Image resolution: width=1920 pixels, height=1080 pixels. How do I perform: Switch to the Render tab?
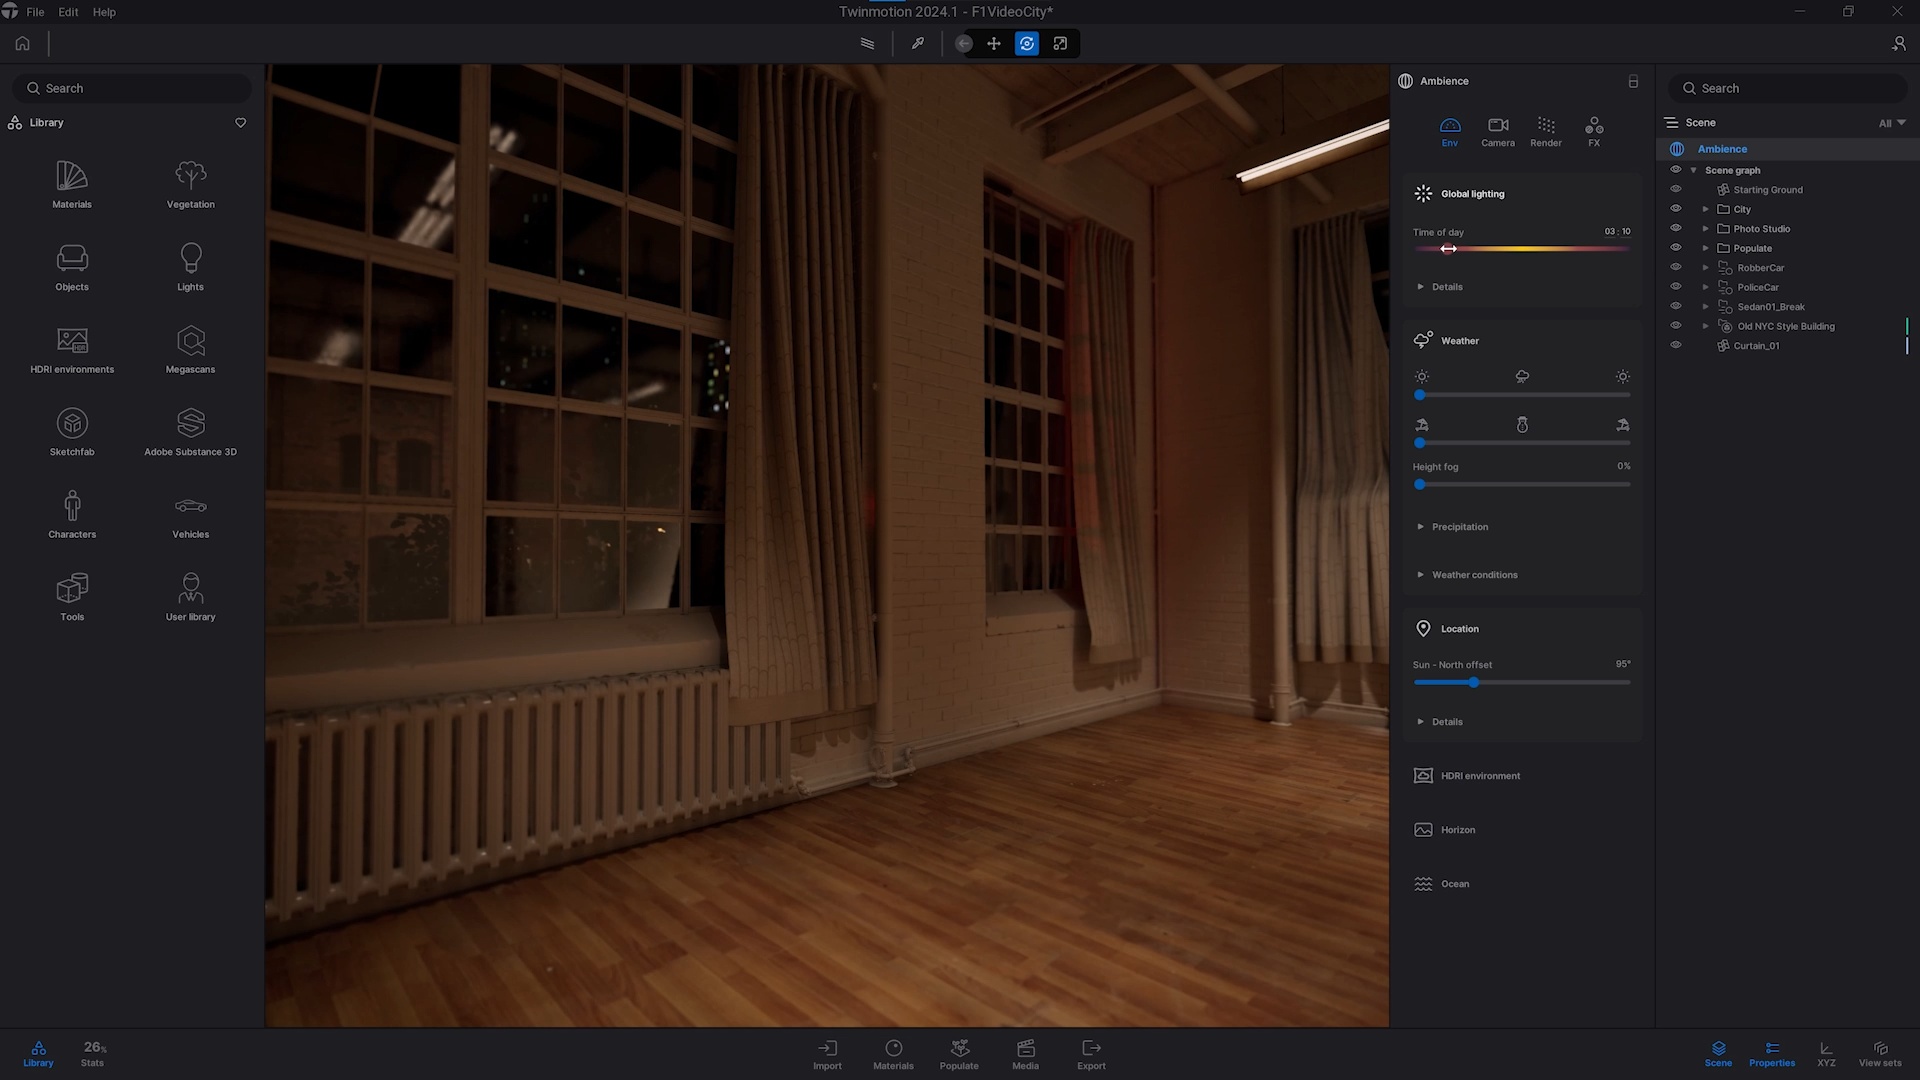[1546, 131]
